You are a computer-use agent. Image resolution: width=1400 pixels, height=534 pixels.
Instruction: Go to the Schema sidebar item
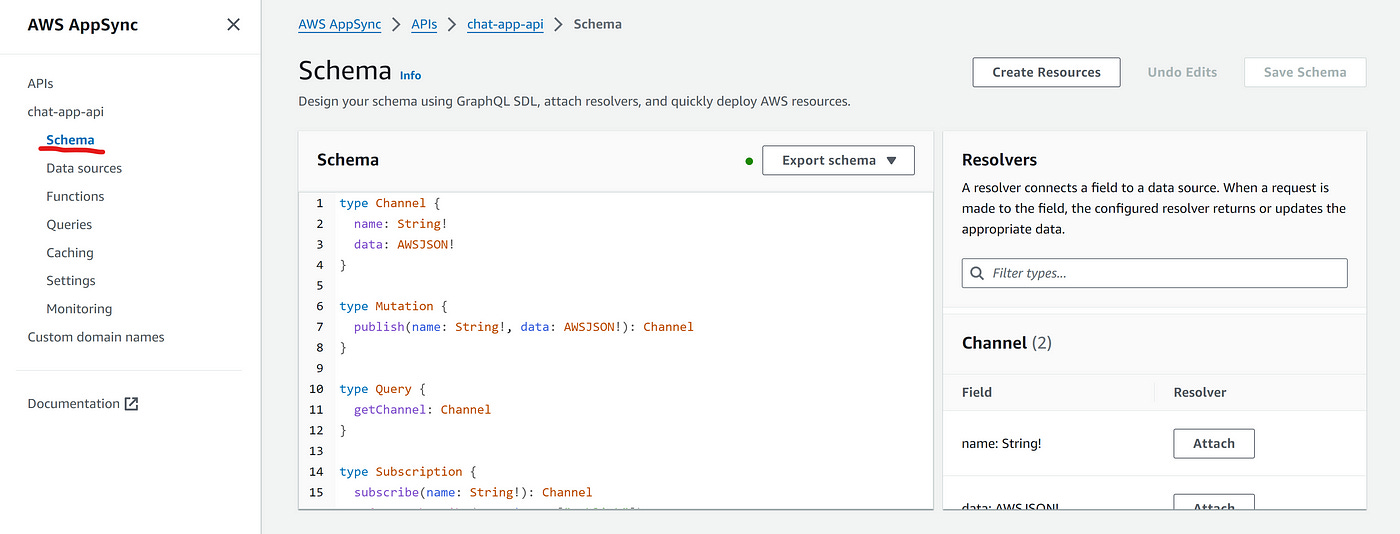pos(70,140)
